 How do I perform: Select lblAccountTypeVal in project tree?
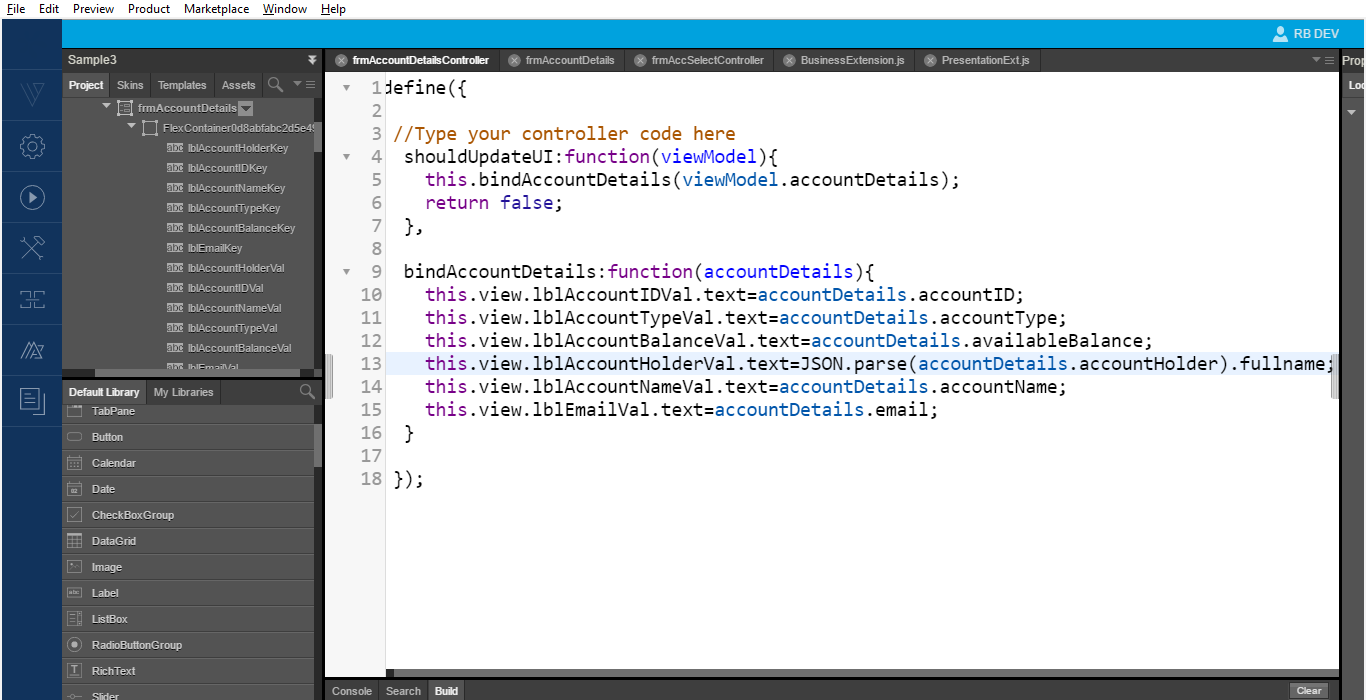232,328
